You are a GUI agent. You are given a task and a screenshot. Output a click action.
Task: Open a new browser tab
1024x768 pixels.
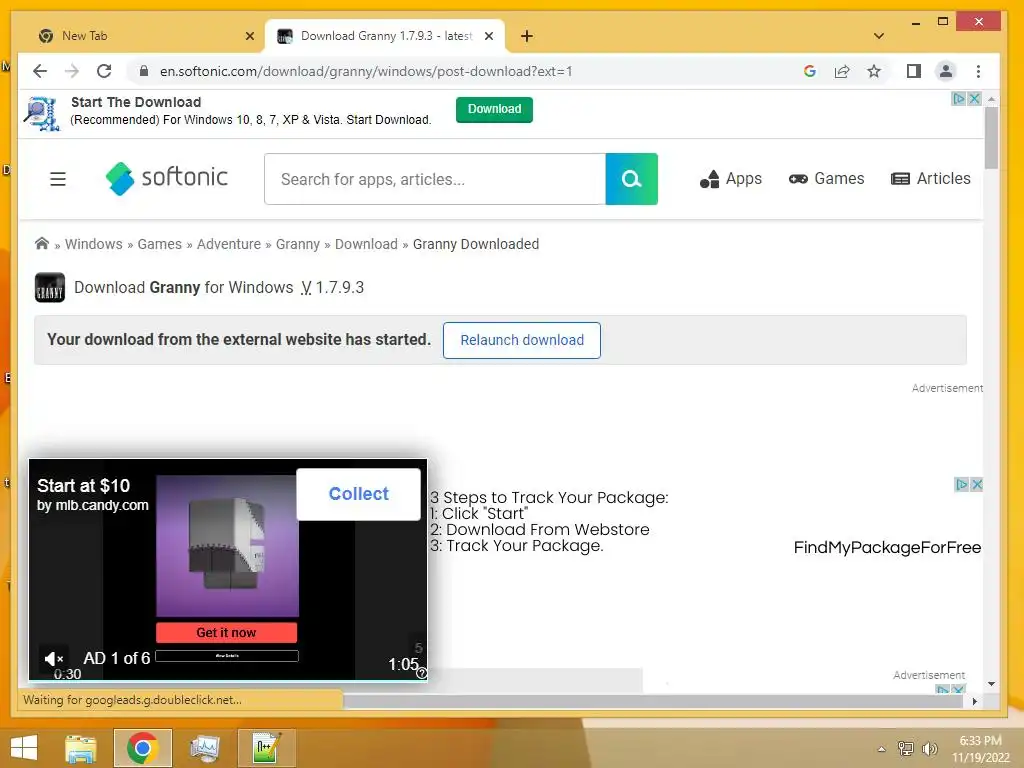click(x=527, y=36)
